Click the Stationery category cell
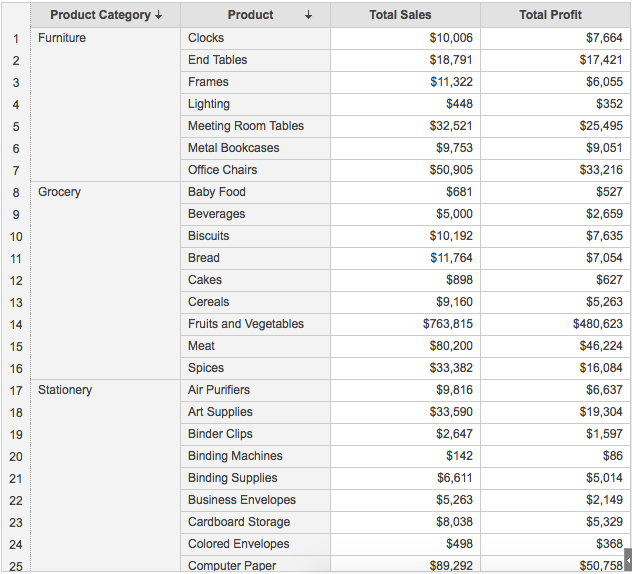The height and width of the screenshot is (574, 632). [x=65, y=390]
